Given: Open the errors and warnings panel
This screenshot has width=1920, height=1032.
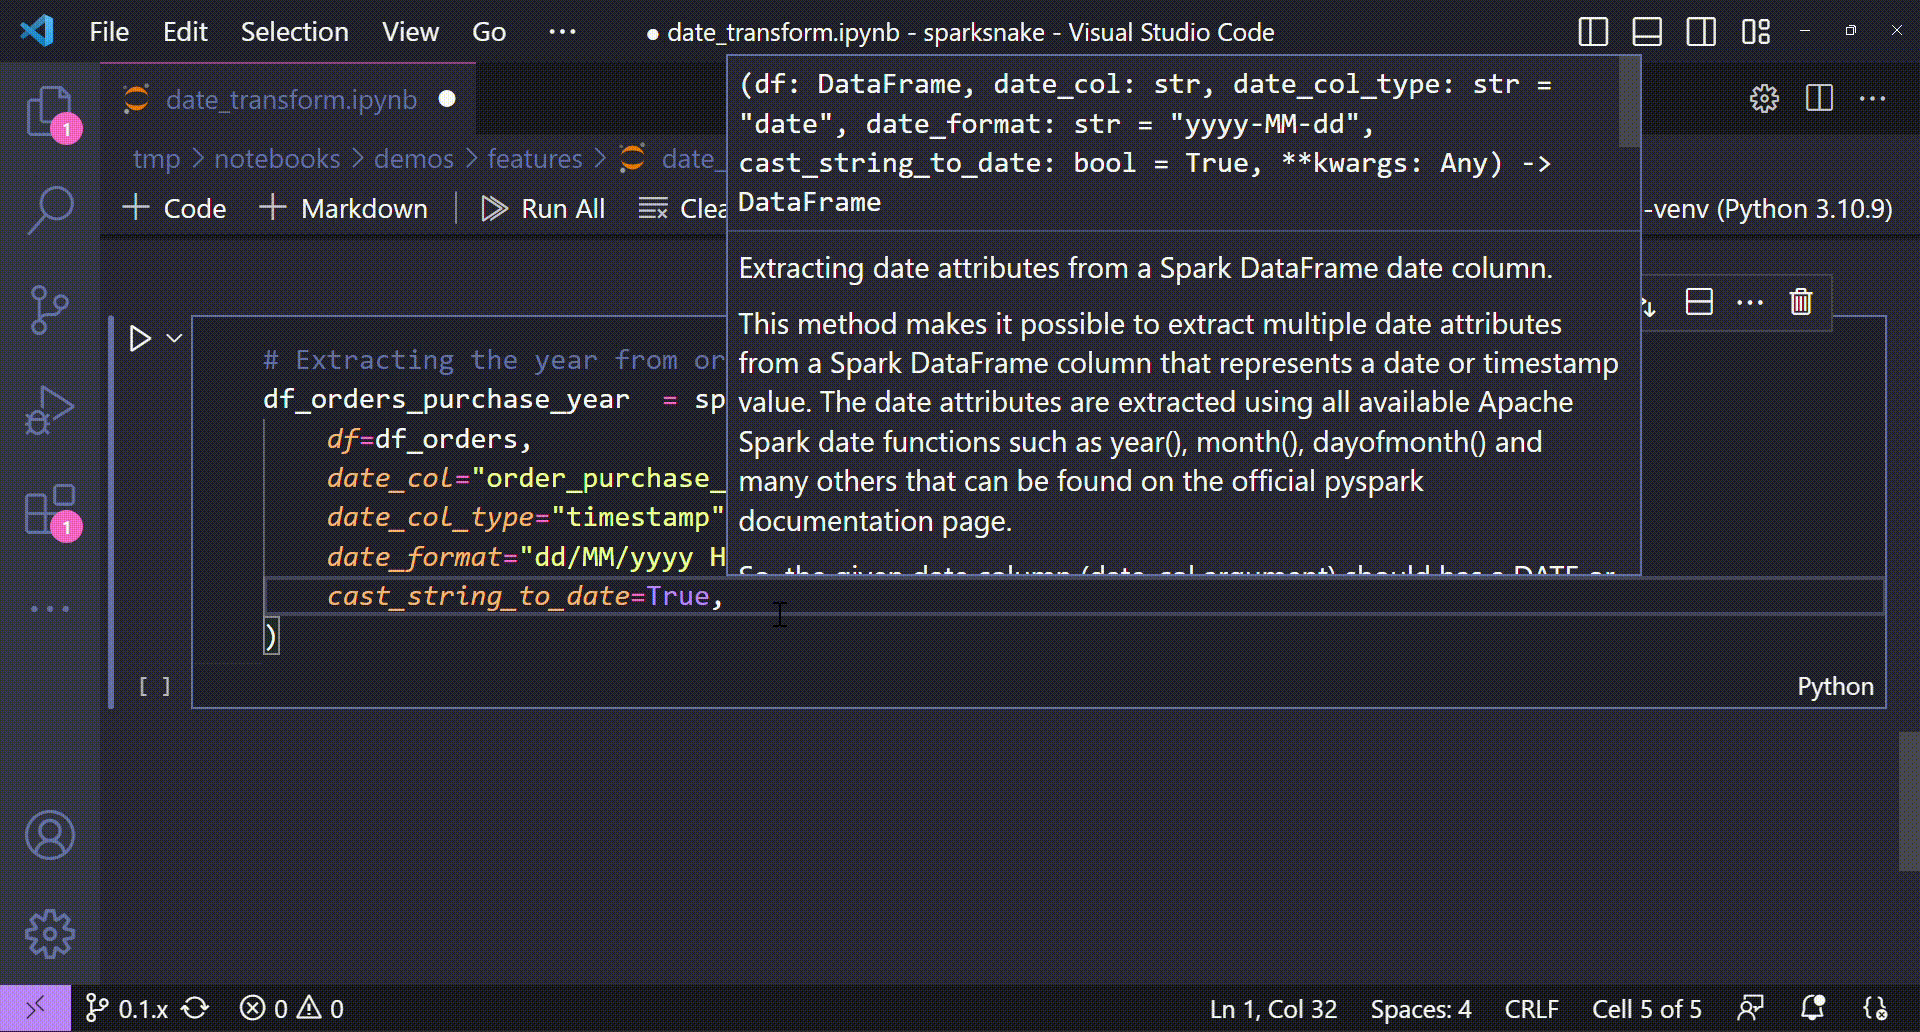Looking at the screenshot, I should [x=292, y=1008].
